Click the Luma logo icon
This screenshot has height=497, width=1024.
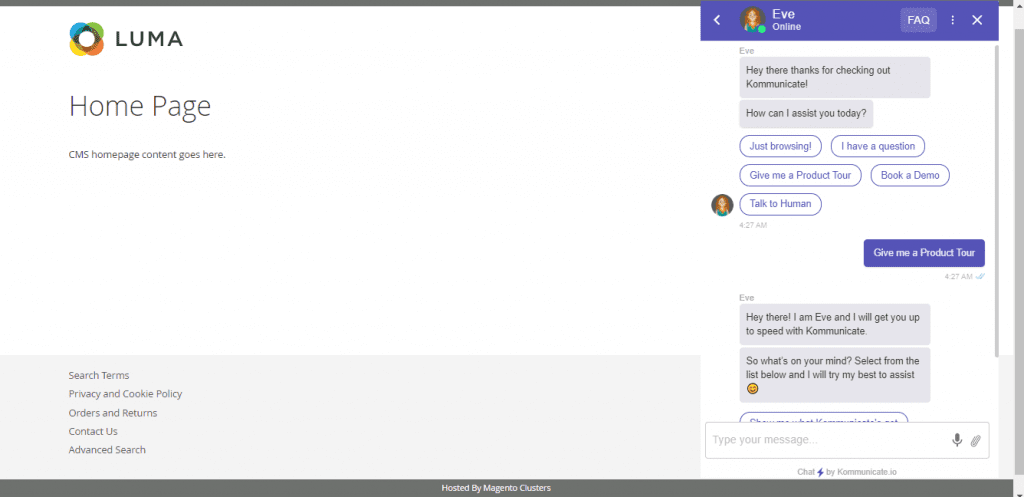pos(87,39)
